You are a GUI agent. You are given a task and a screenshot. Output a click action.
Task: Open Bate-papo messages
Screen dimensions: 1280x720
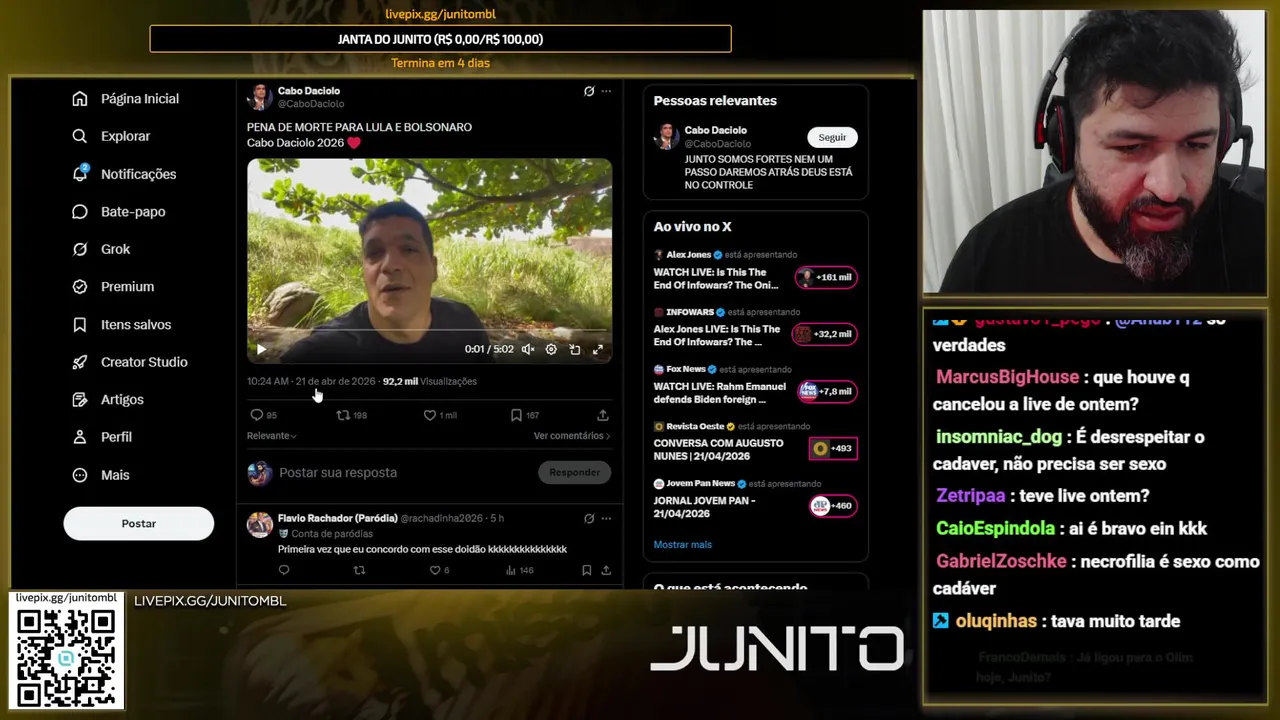(x=119, y=212)
